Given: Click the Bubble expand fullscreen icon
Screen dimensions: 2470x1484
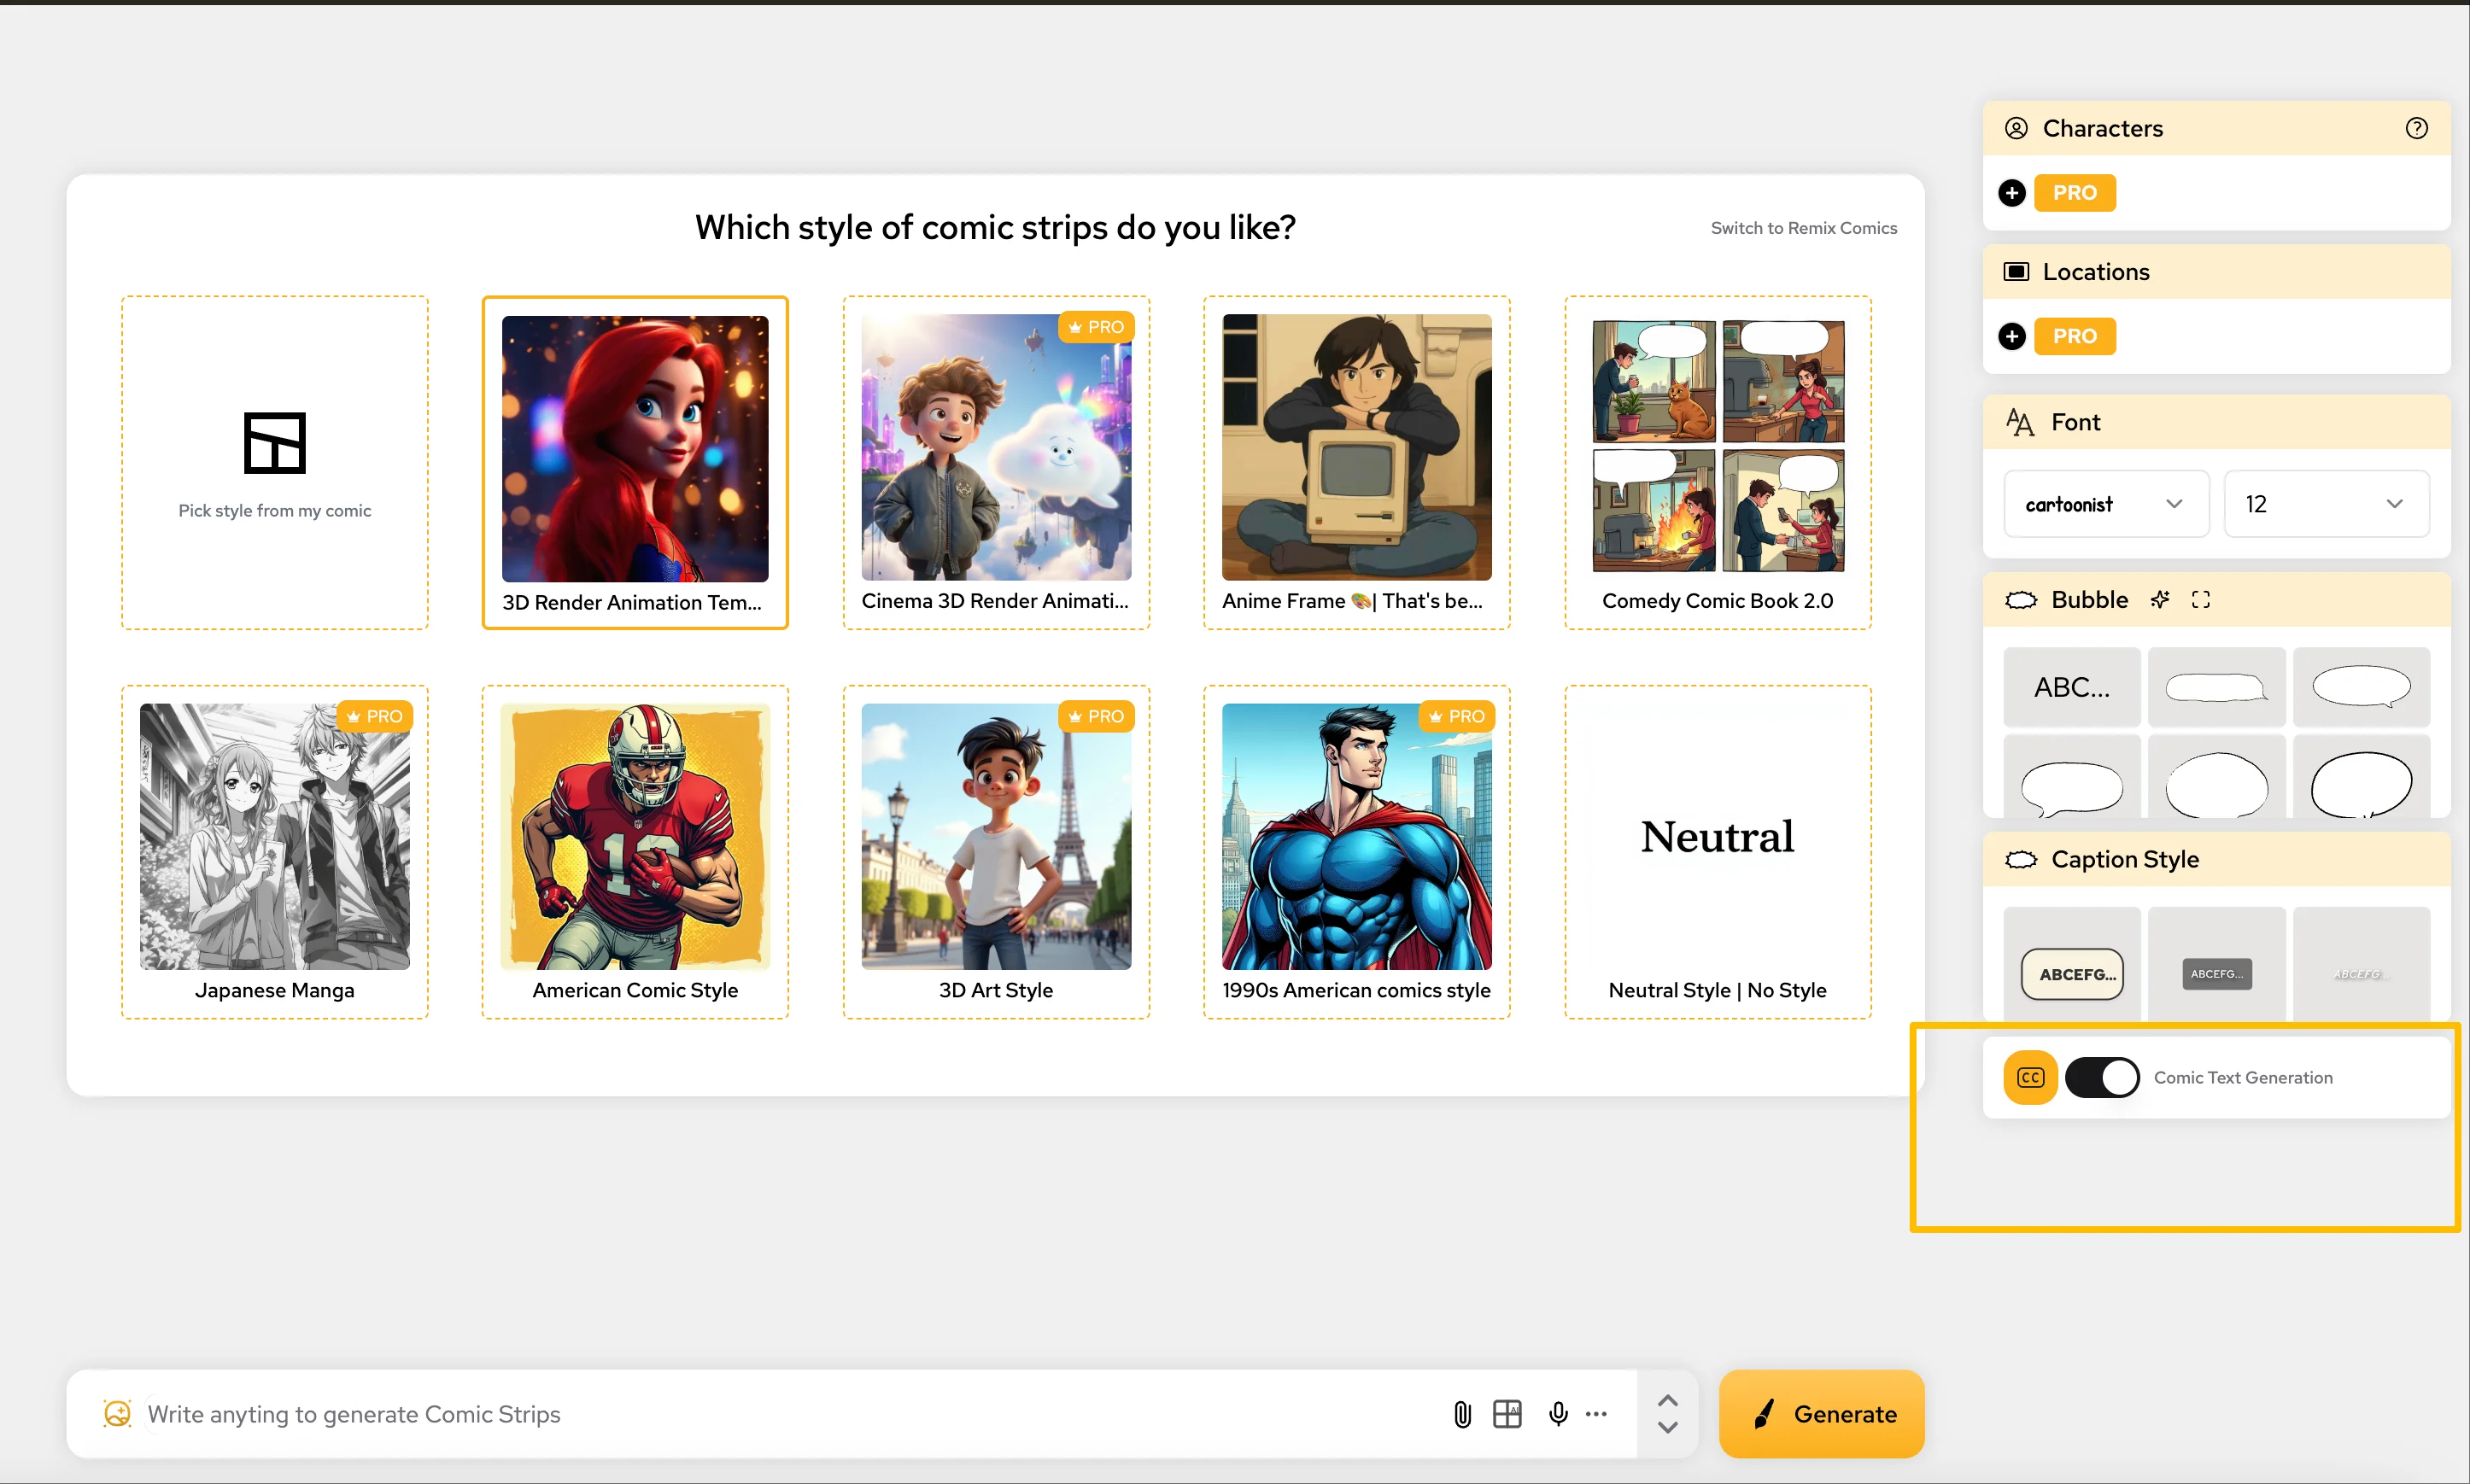Looking at the screenshot, I should click(2200, 599).
